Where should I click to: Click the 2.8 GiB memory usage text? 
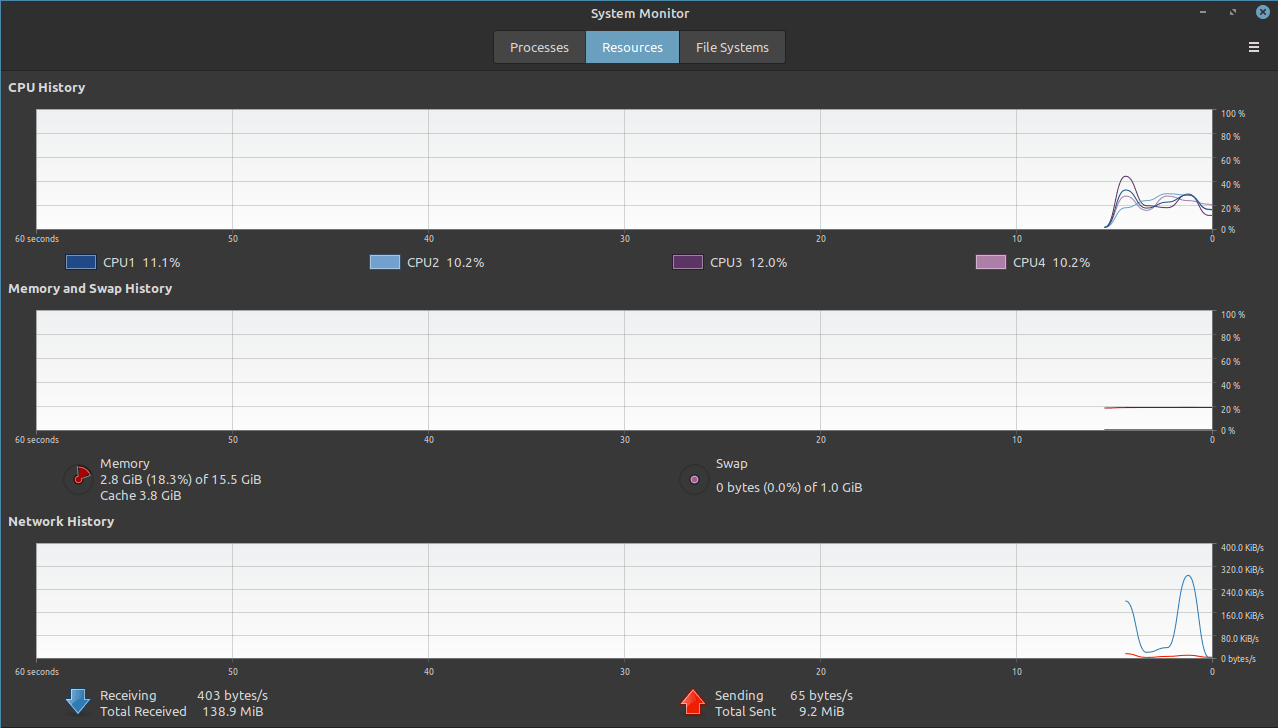pos(181,479)
